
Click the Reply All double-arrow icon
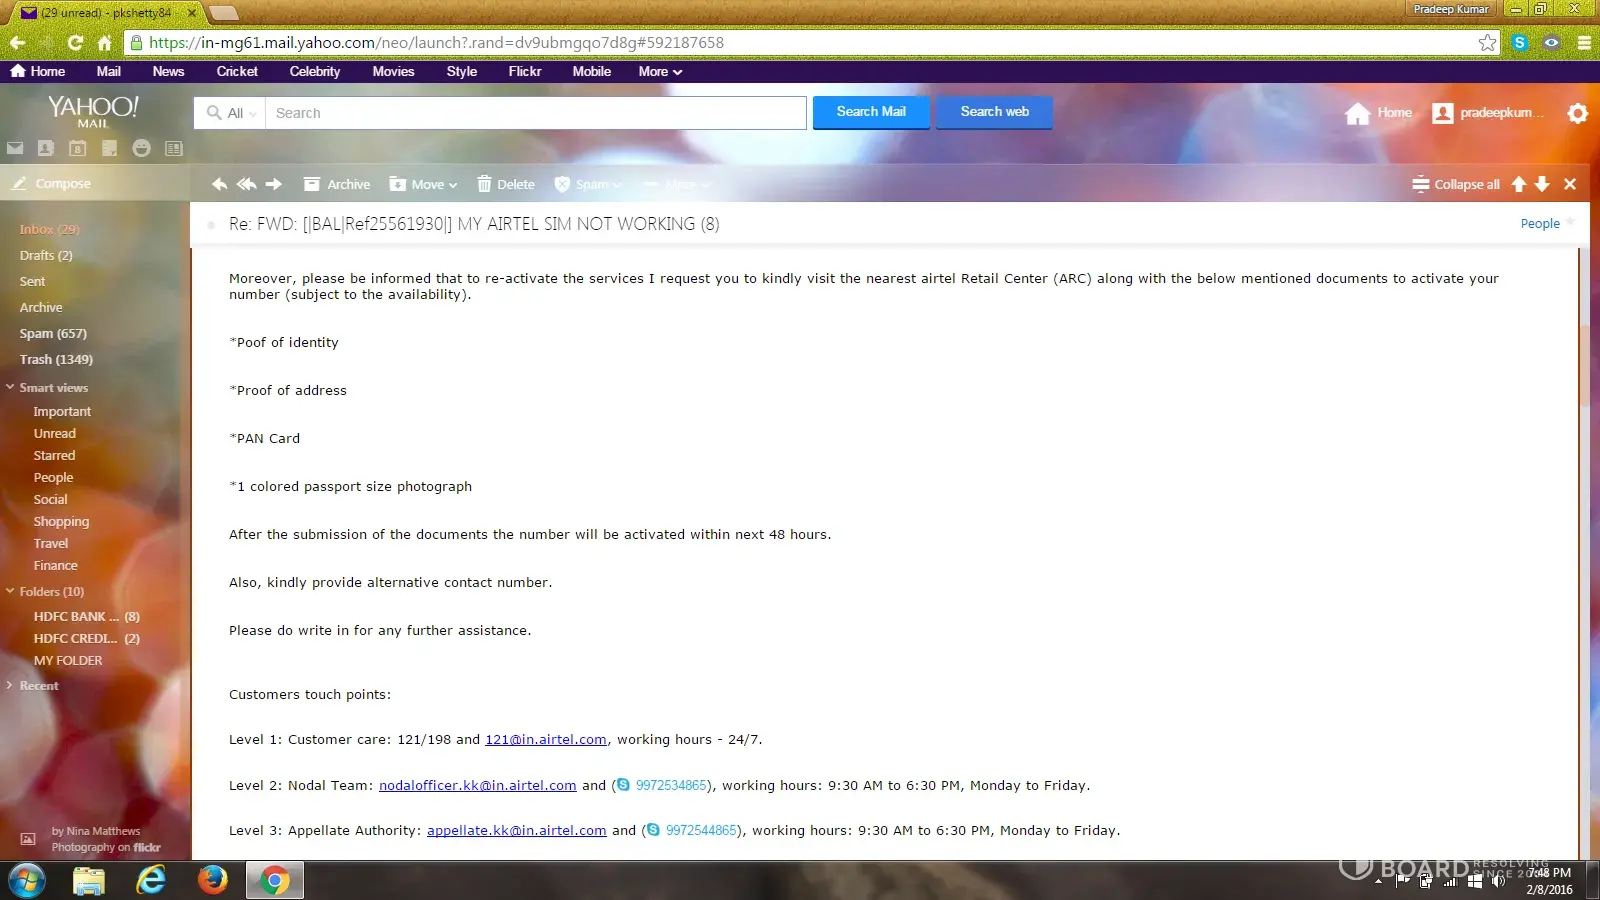(246, 184)
